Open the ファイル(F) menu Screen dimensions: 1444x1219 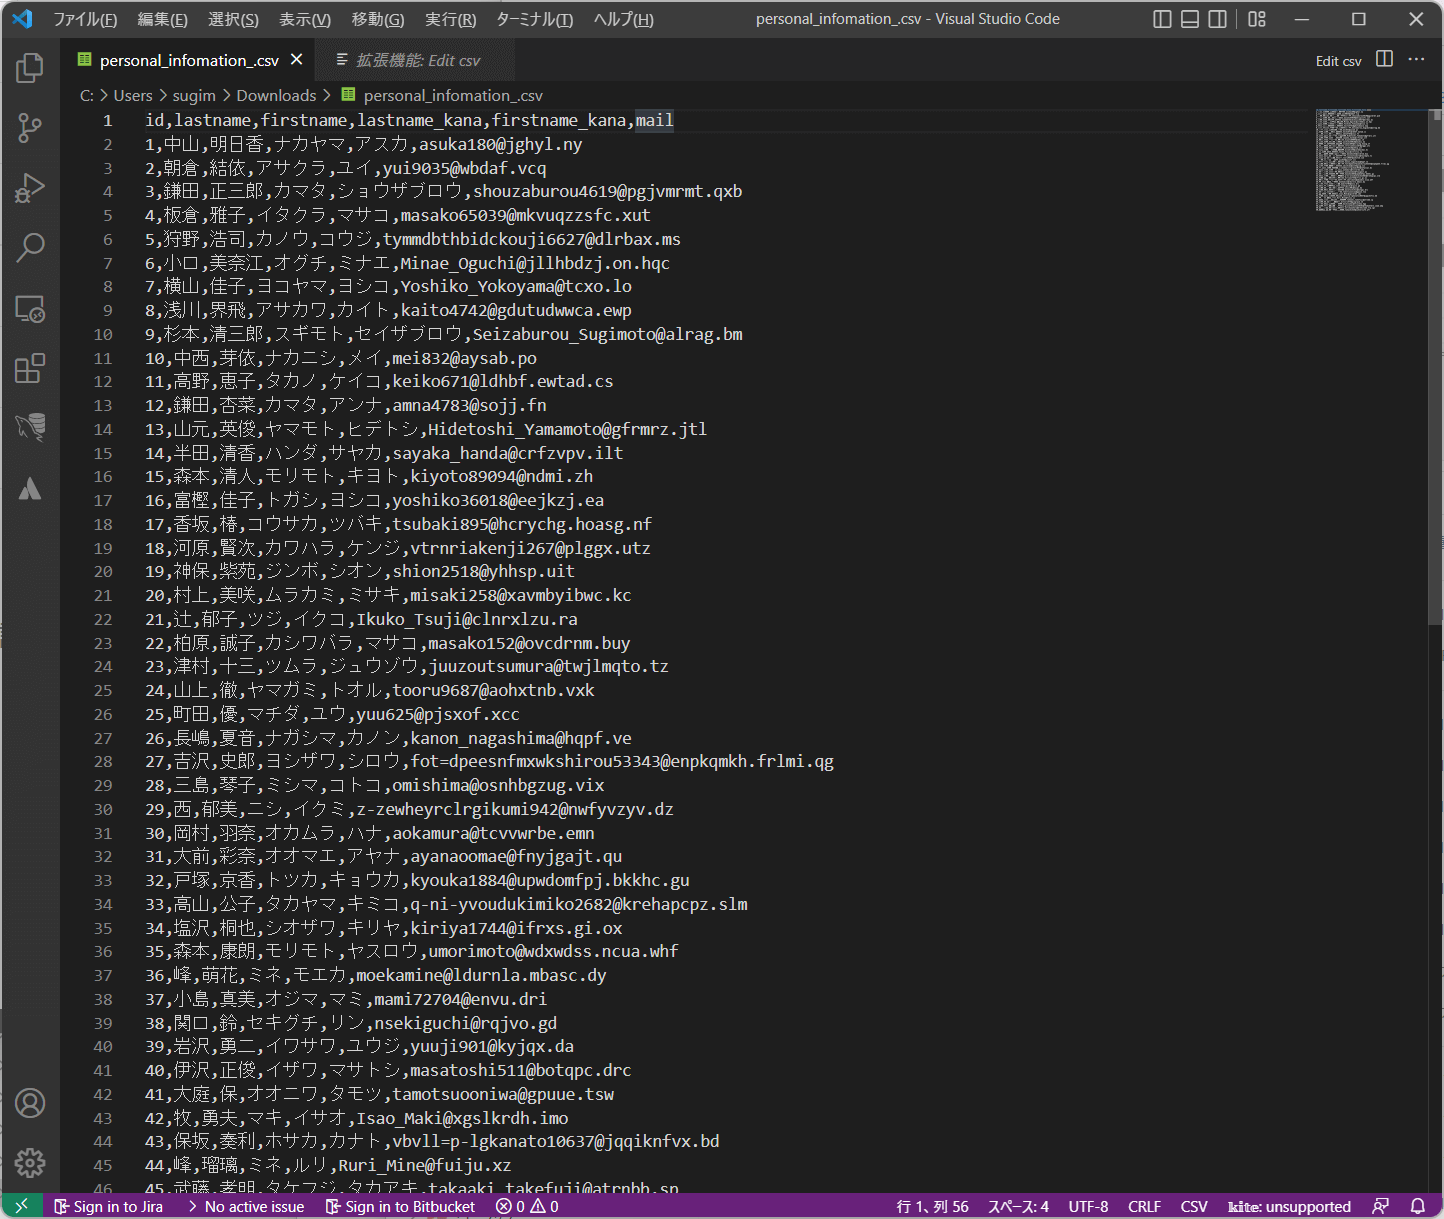[85, 19]
